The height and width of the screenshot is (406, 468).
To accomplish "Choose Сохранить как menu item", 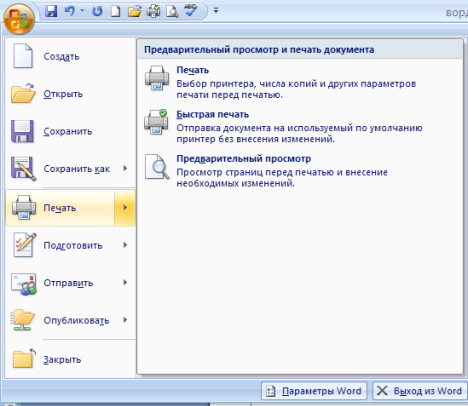I will click(x=60, y=169).
